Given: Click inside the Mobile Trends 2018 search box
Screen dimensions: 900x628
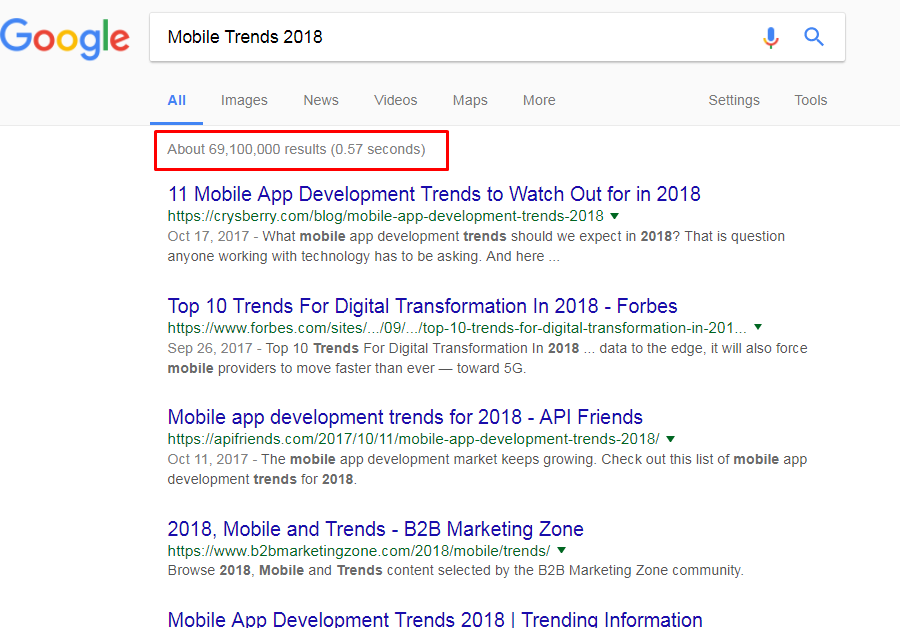Looking at the screenshot, I should tap(450, 38).
